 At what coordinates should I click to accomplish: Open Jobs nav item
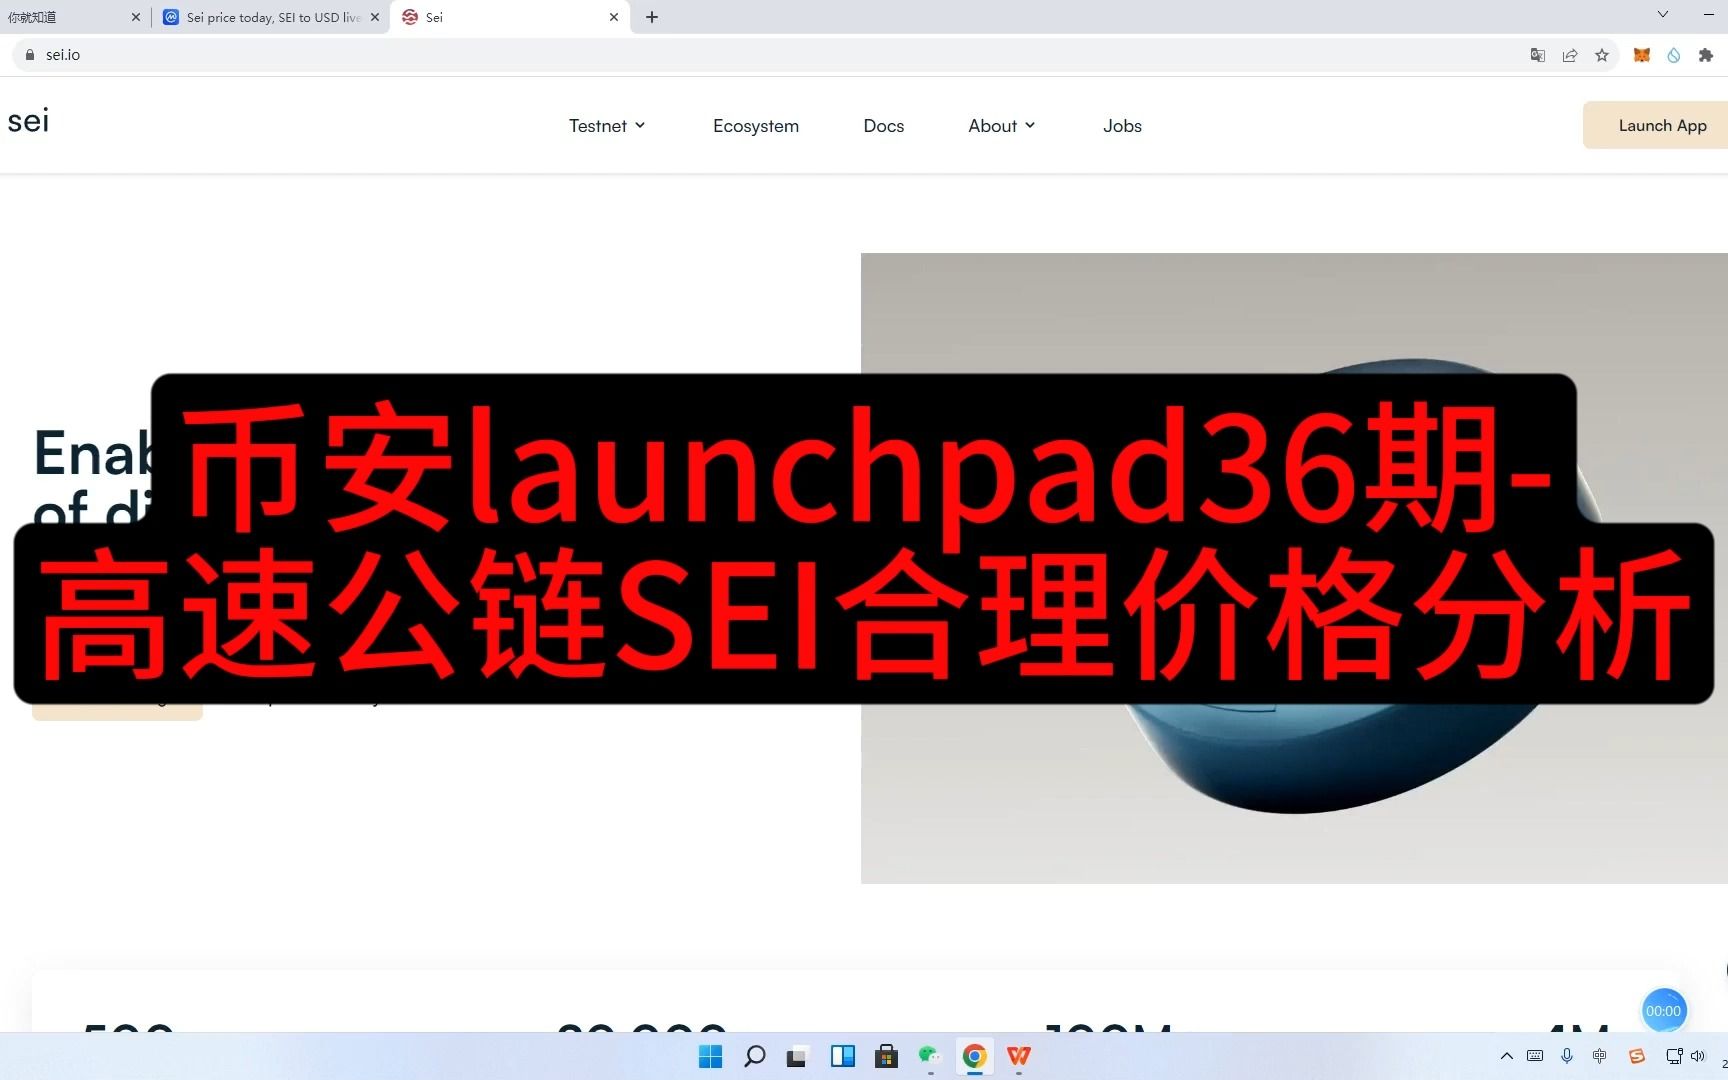tap(1122, 126)
